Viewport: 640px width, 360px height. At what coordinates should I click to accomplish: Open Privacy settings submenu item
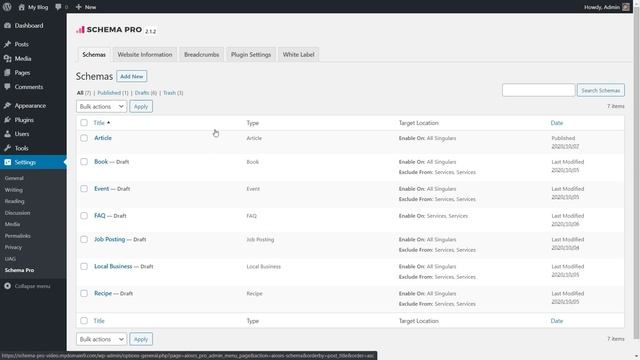[13, 247]
